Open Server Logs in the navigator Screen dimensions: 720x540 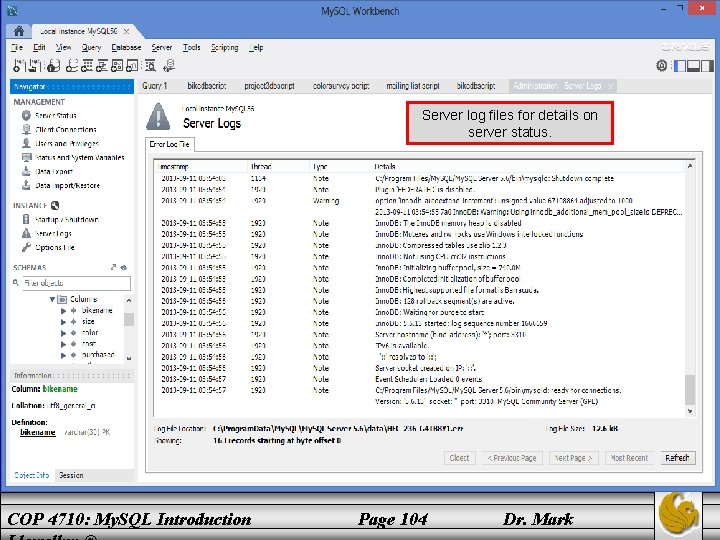pyautogui.click(x=53, y=233)
